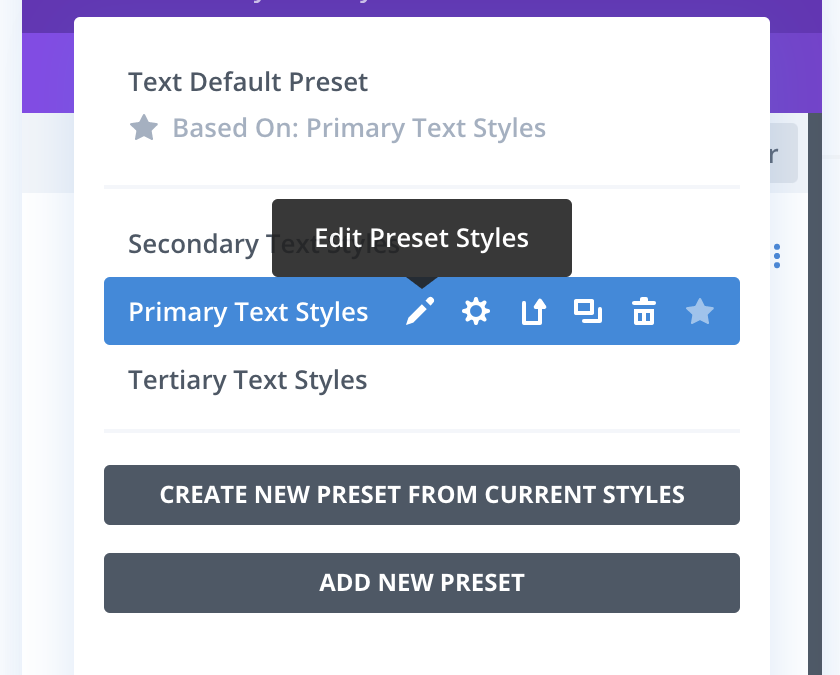Image resolution: width=840 pixels, height=675 pixels.
Task: Click the gray star beside Based On
Action: [x=144, y=128]
